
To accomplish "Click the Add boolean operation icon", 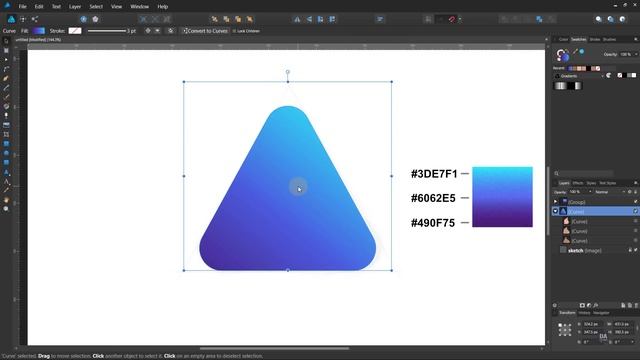I will (504, 19).
